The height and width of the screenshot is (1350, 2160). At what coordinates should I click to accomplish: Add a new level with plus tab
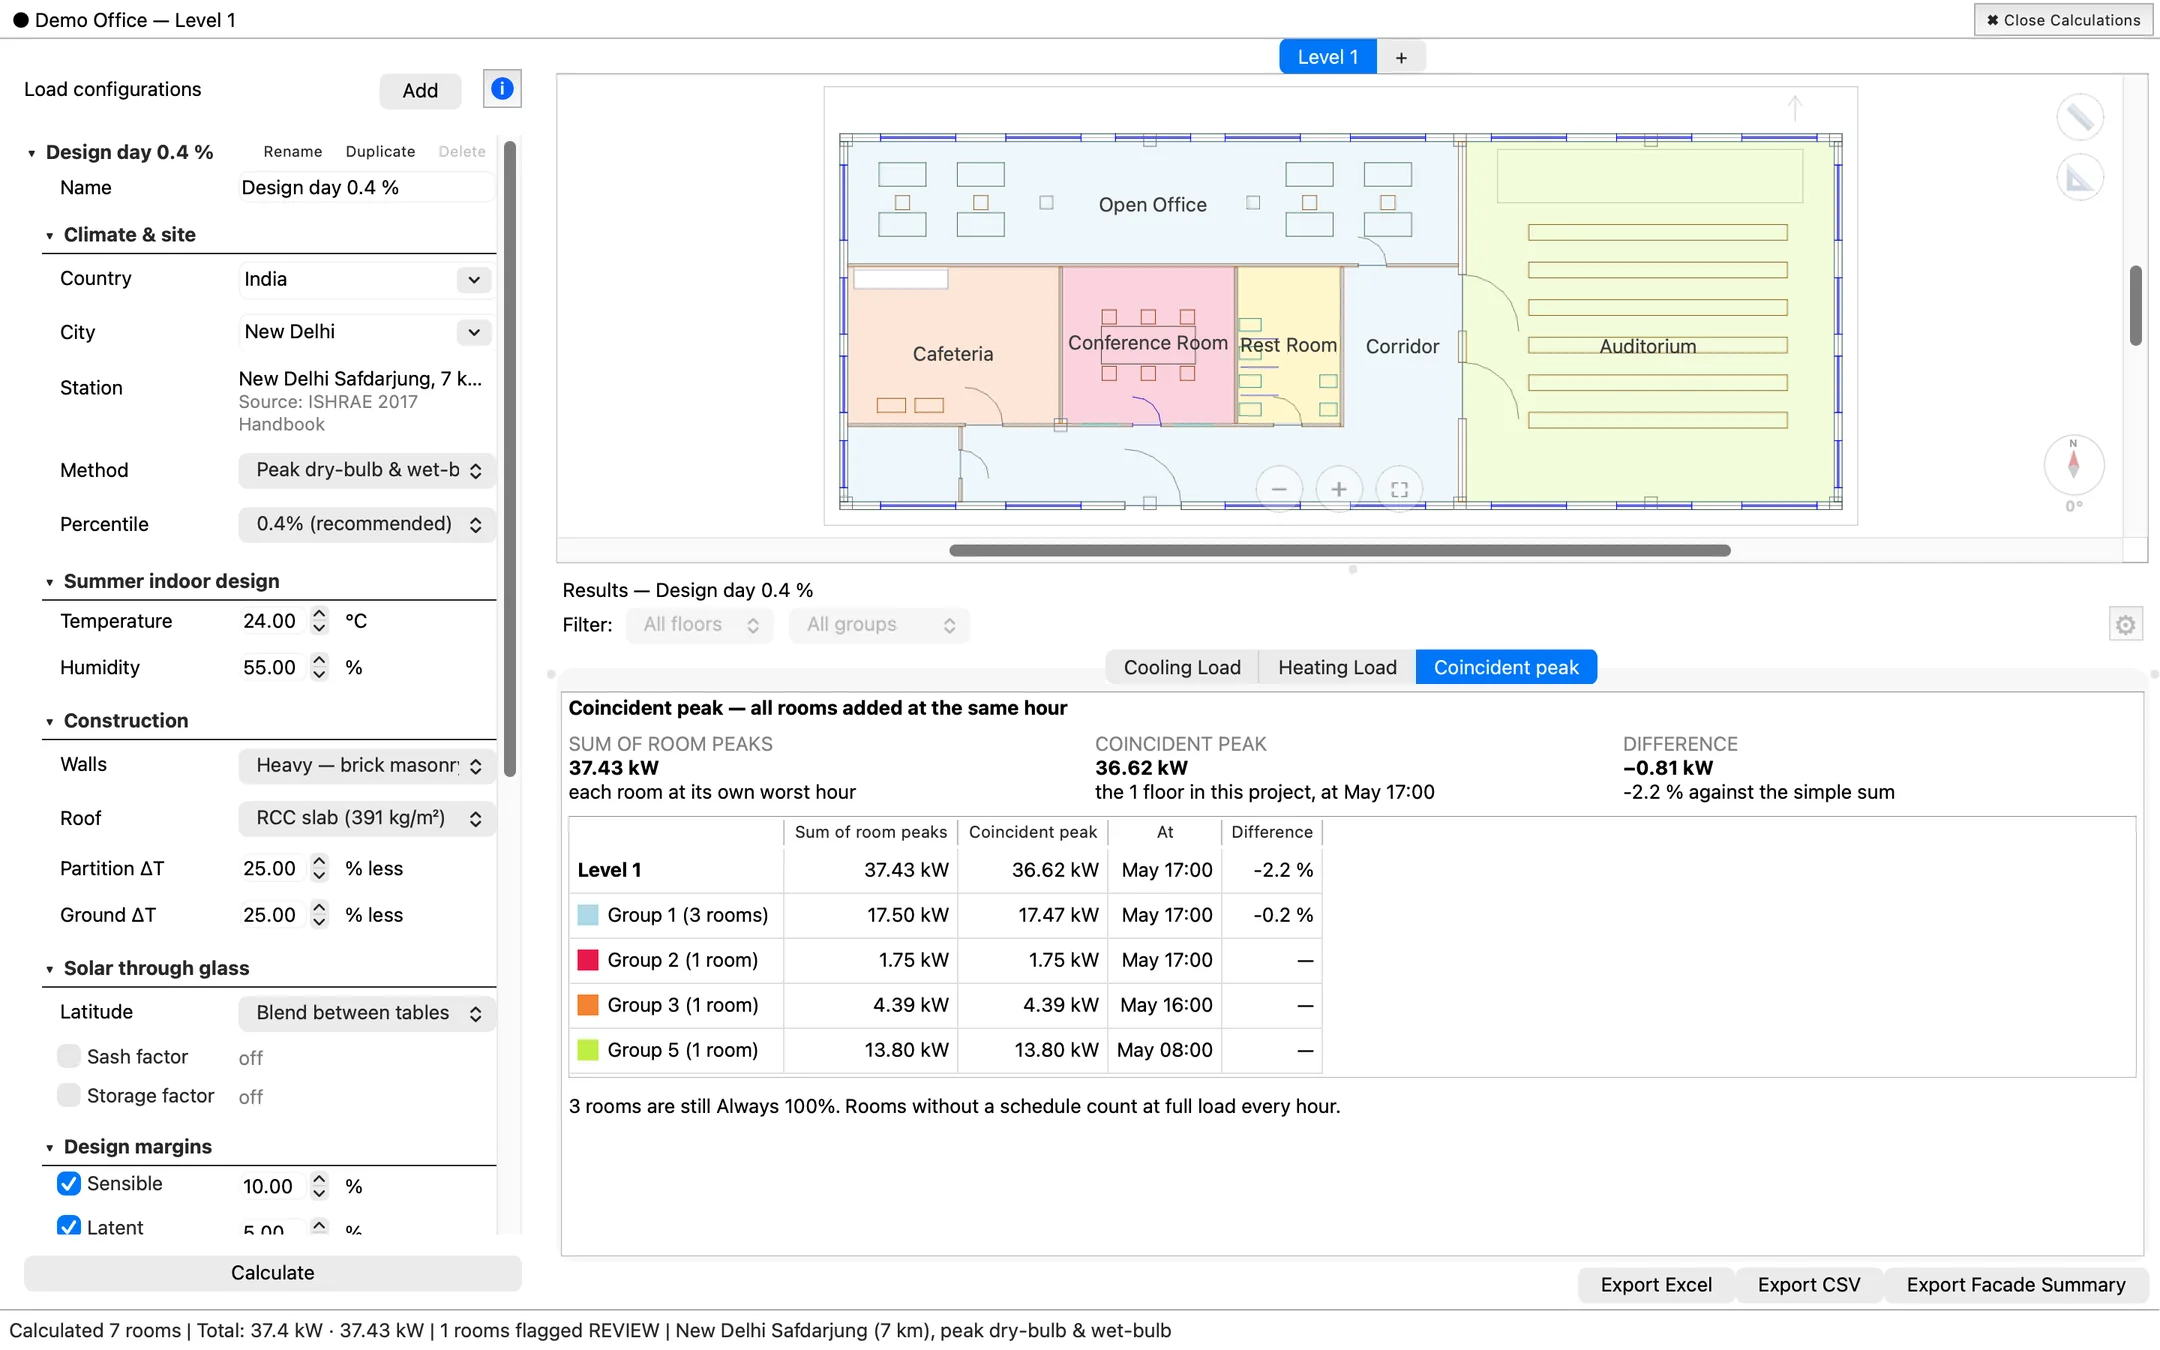point(1401,57)
